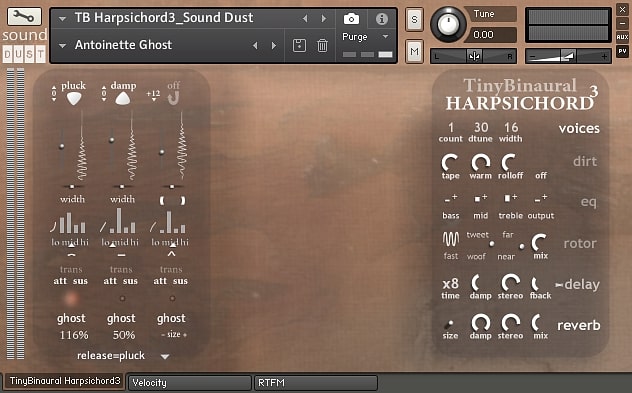Save the Antoinette Ghost snapshot
This screenshot has width=632, height=393.
[299, 45]
